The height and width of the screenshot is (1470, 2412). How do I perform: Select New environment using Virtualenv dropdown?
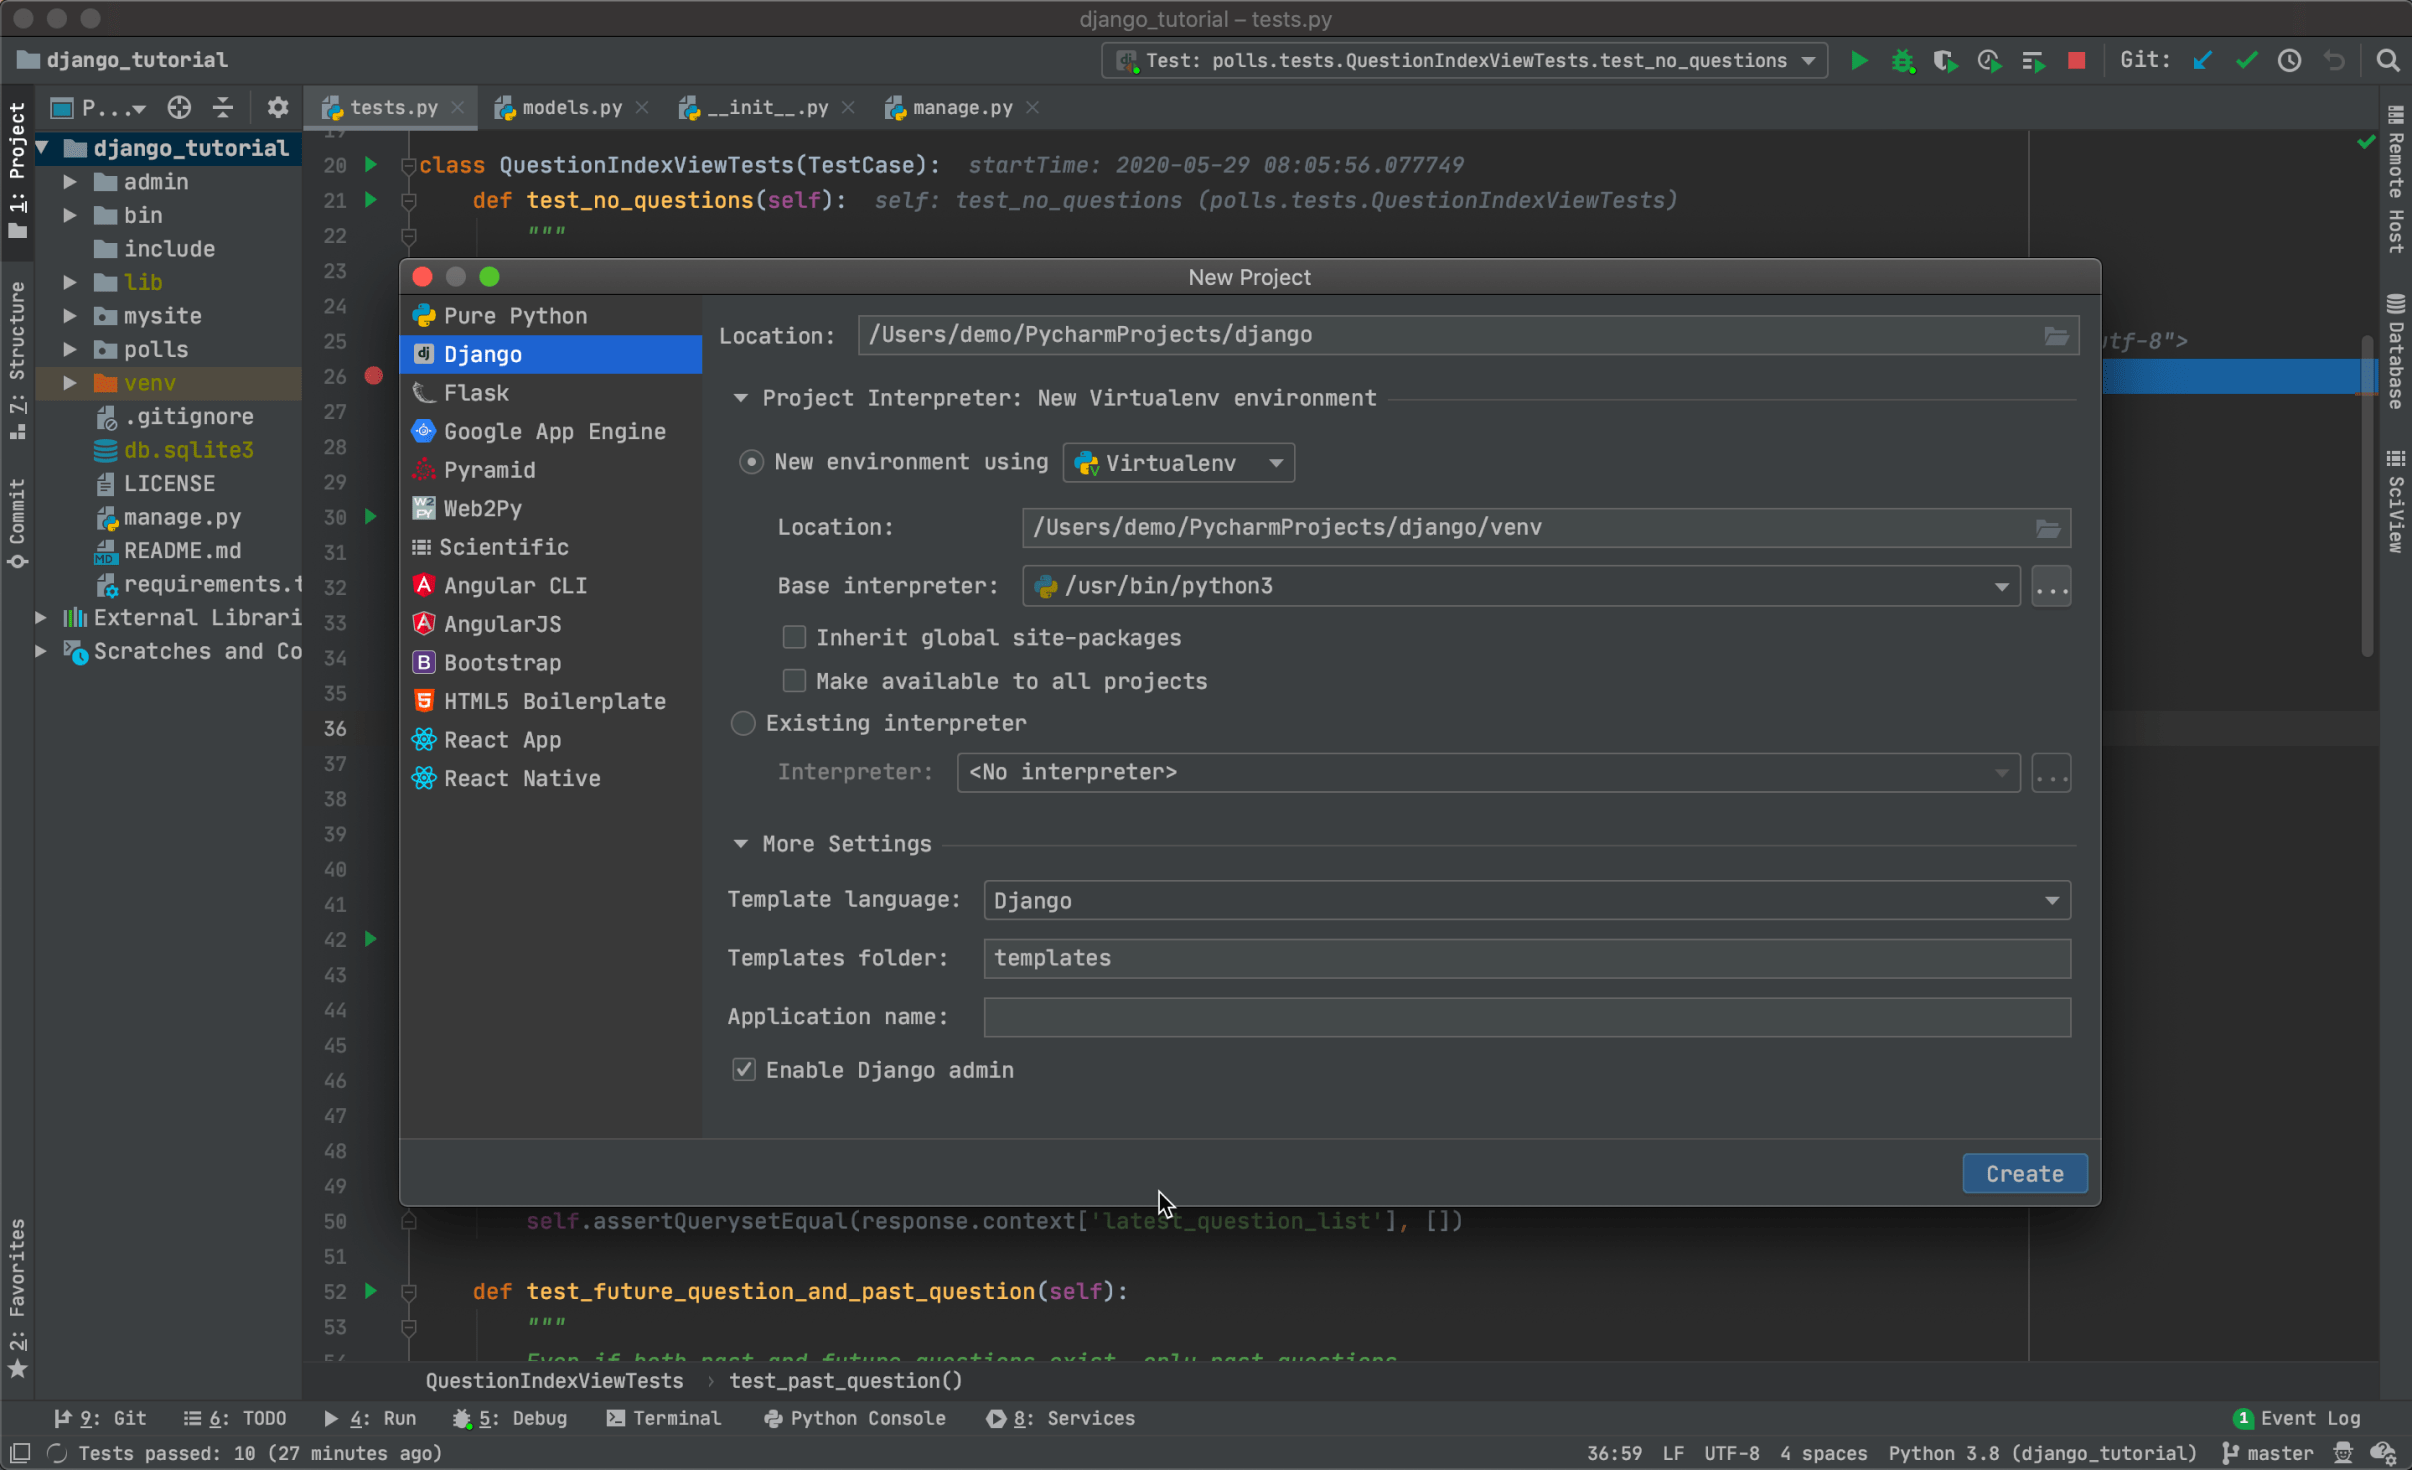pos(1177,462)
